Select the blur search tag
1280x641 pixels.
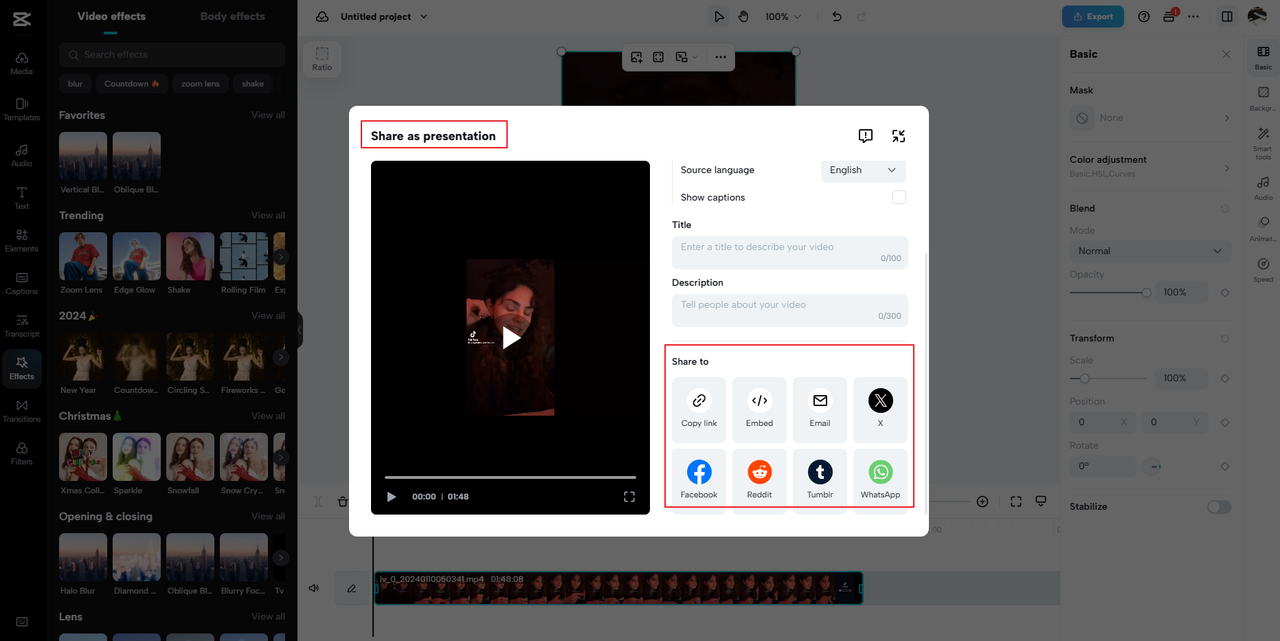(x=75, y=84)
